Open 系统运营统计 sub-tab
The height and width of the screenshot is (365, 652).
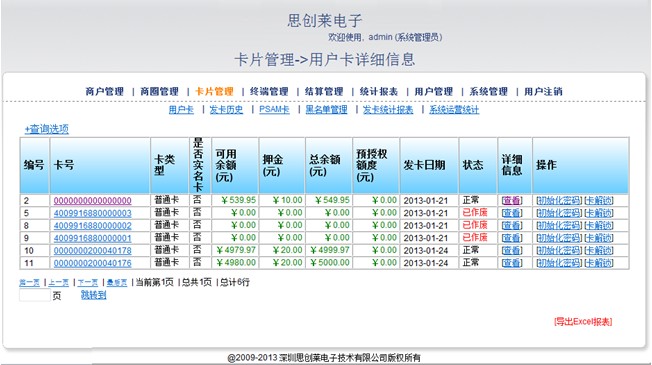454,110
